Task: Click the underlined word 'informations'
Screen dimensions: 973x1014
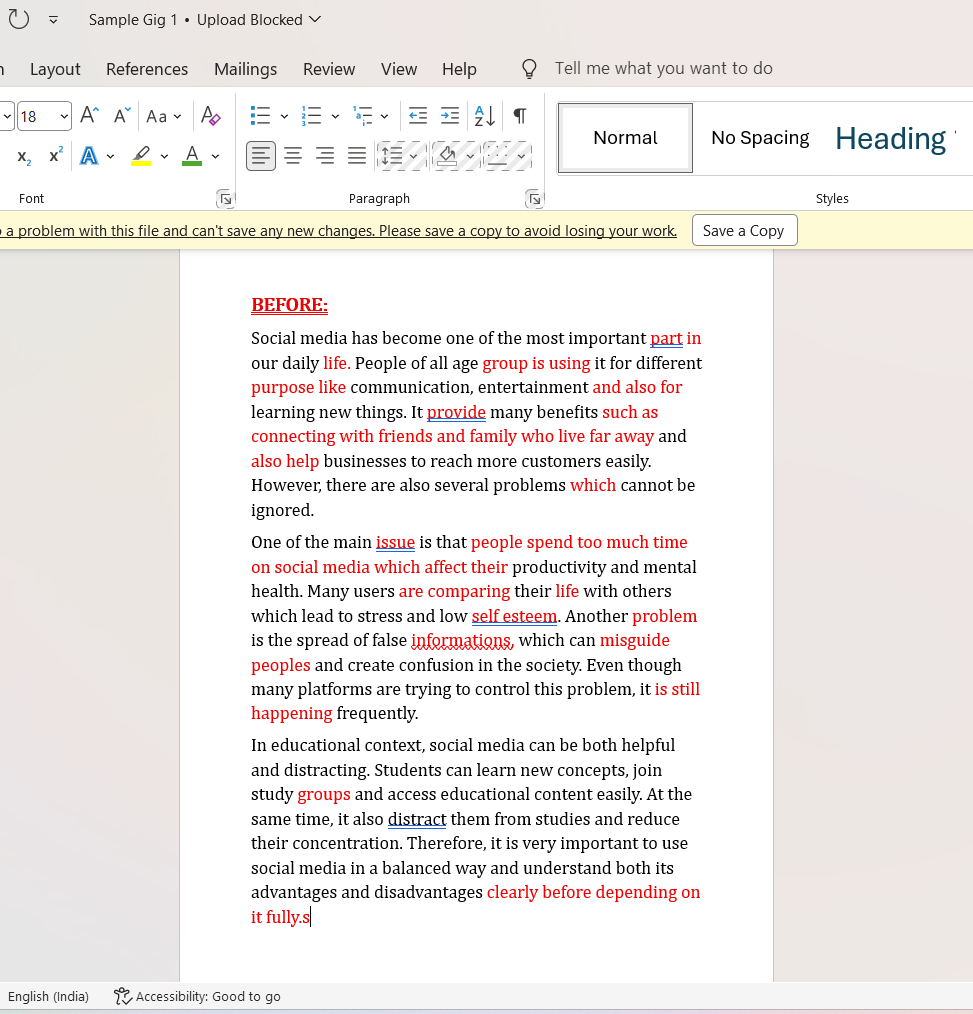Action: 462,640
